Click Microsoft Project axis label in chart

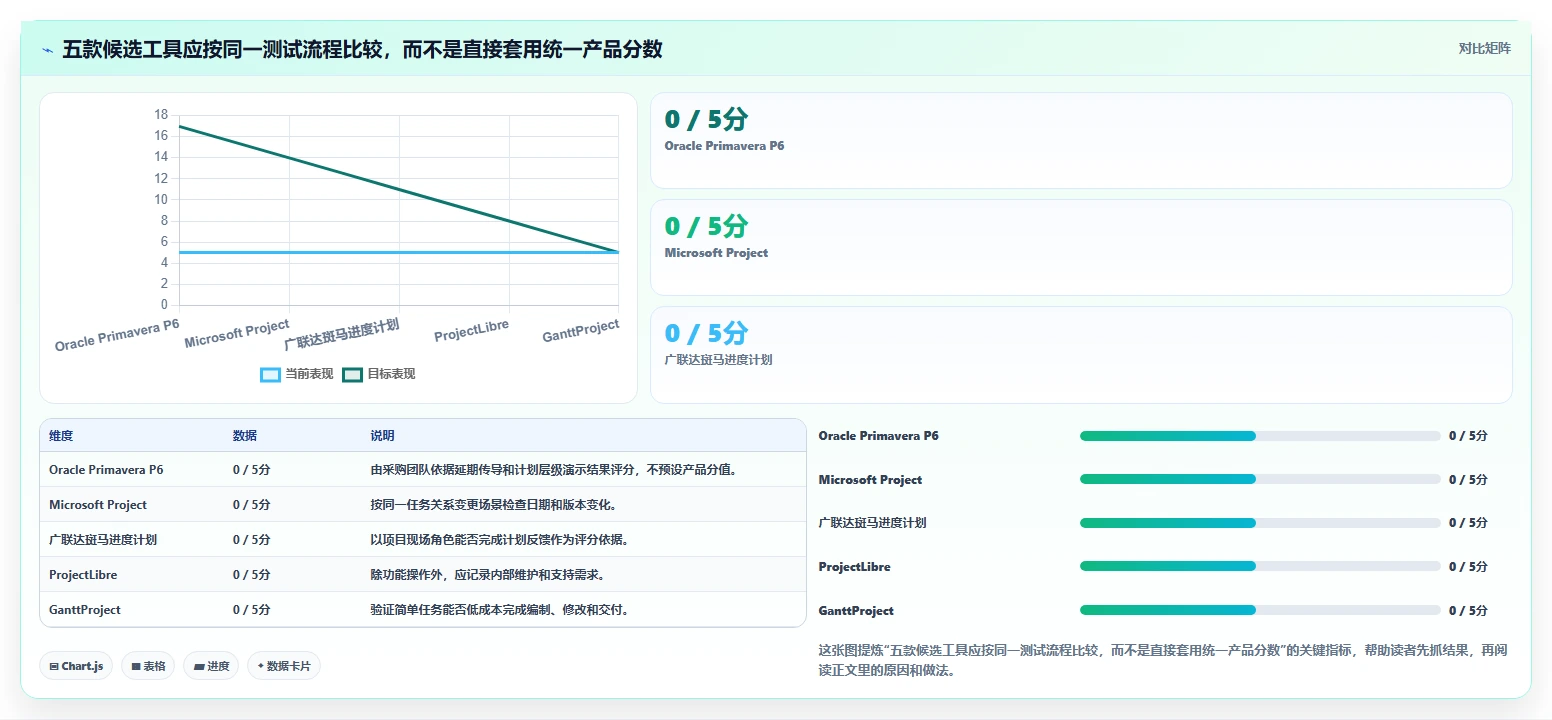[237, 333]
